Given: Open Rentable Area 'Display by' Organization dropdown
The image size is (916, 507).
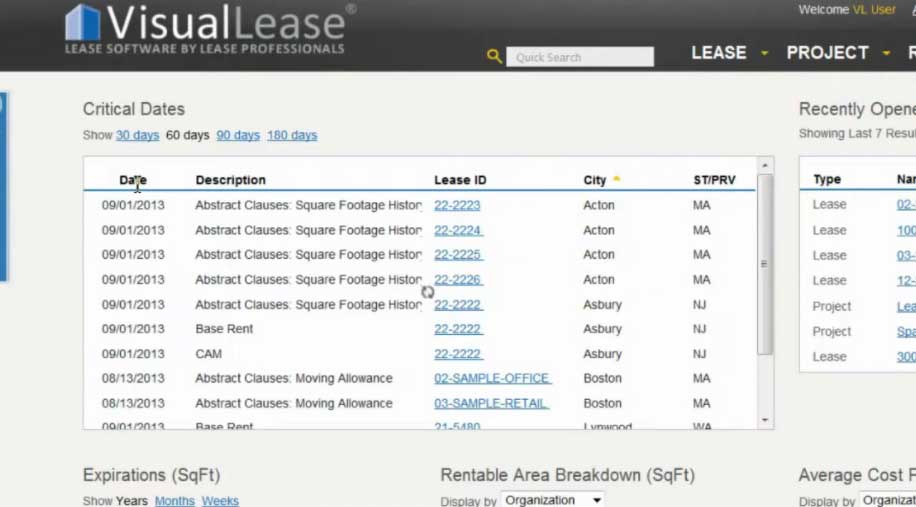Looking at the screenshot, I should tap(553, 500).
